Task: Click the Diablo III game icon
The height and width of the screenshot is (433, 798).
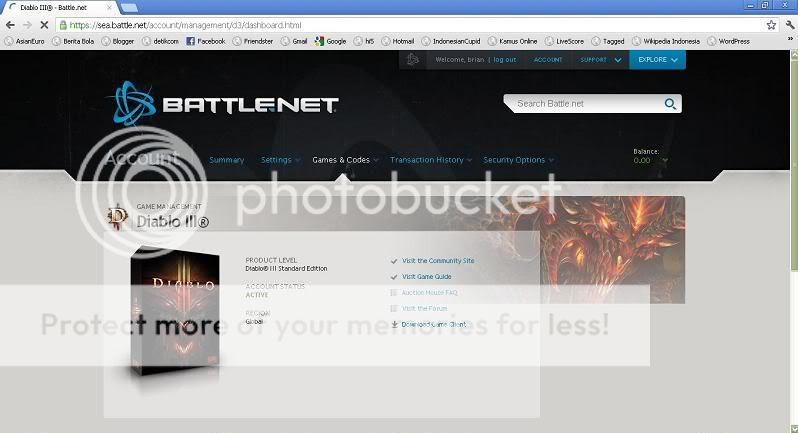Action: coord(118,217)
